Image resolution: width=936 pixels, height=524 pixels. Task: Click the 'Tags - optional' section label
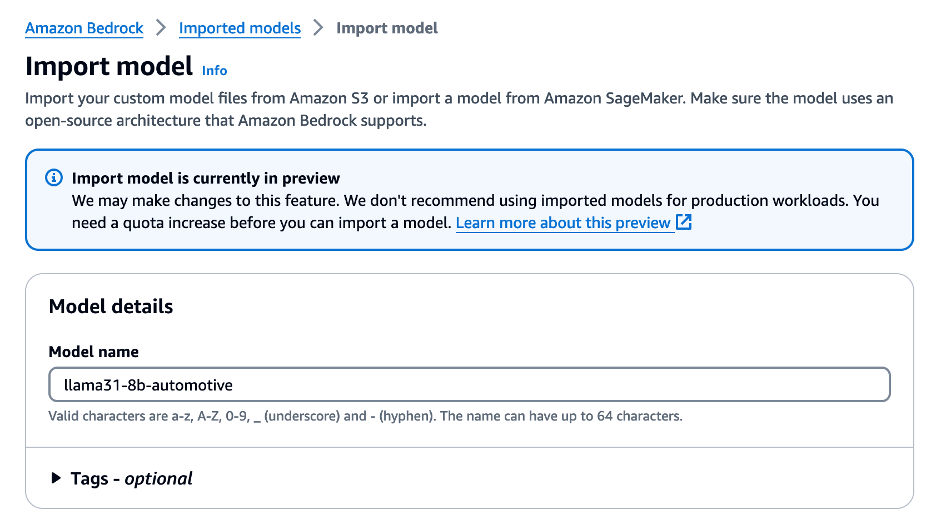[x=131, y=478]
